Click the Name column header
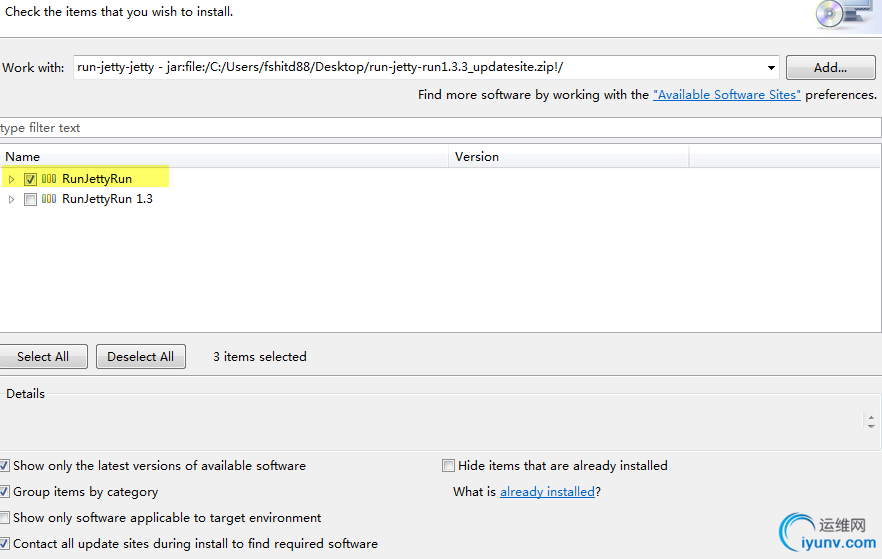Screen dimensions: 882x559 click(x=225, y=156)
